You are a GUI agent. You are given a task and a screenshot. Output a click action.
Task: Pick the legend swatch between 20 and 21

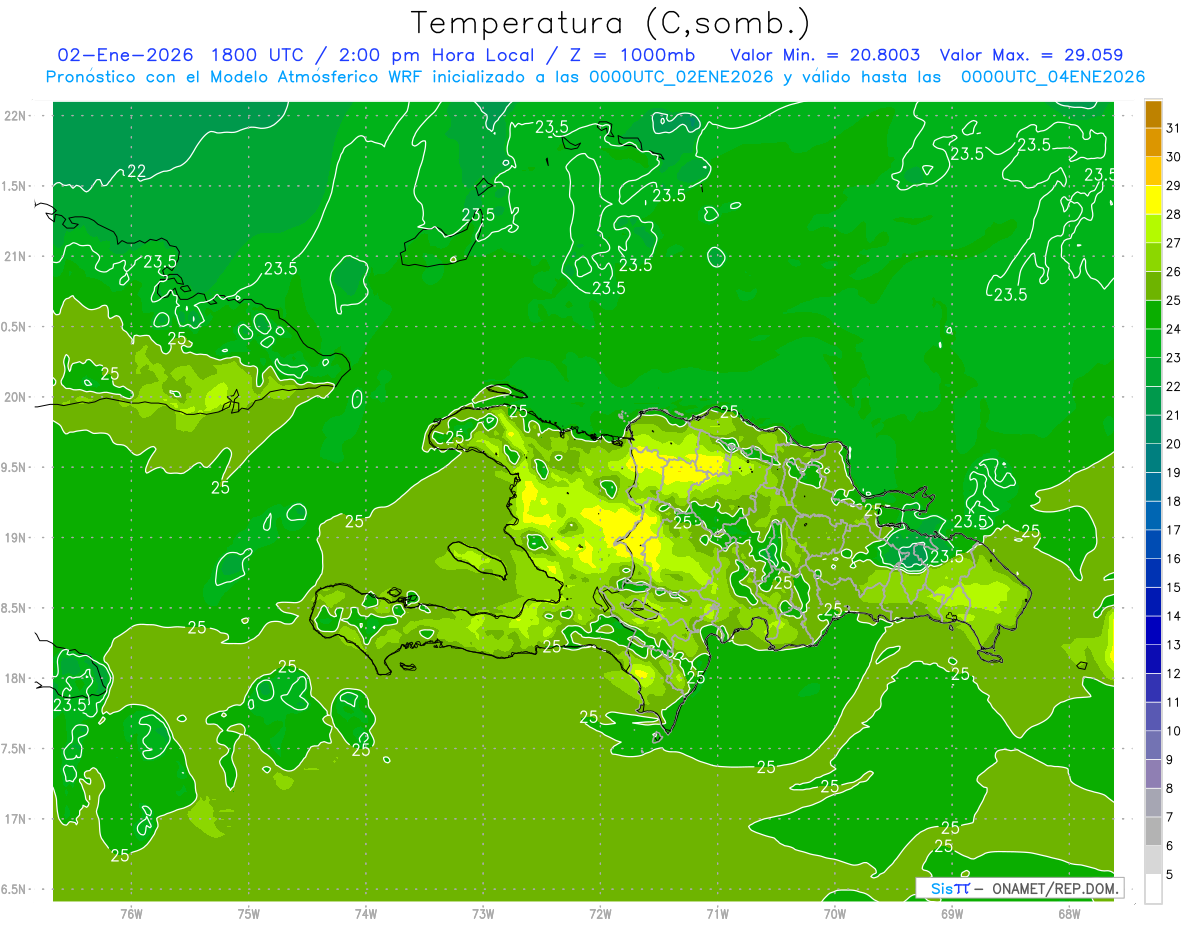1153,429
